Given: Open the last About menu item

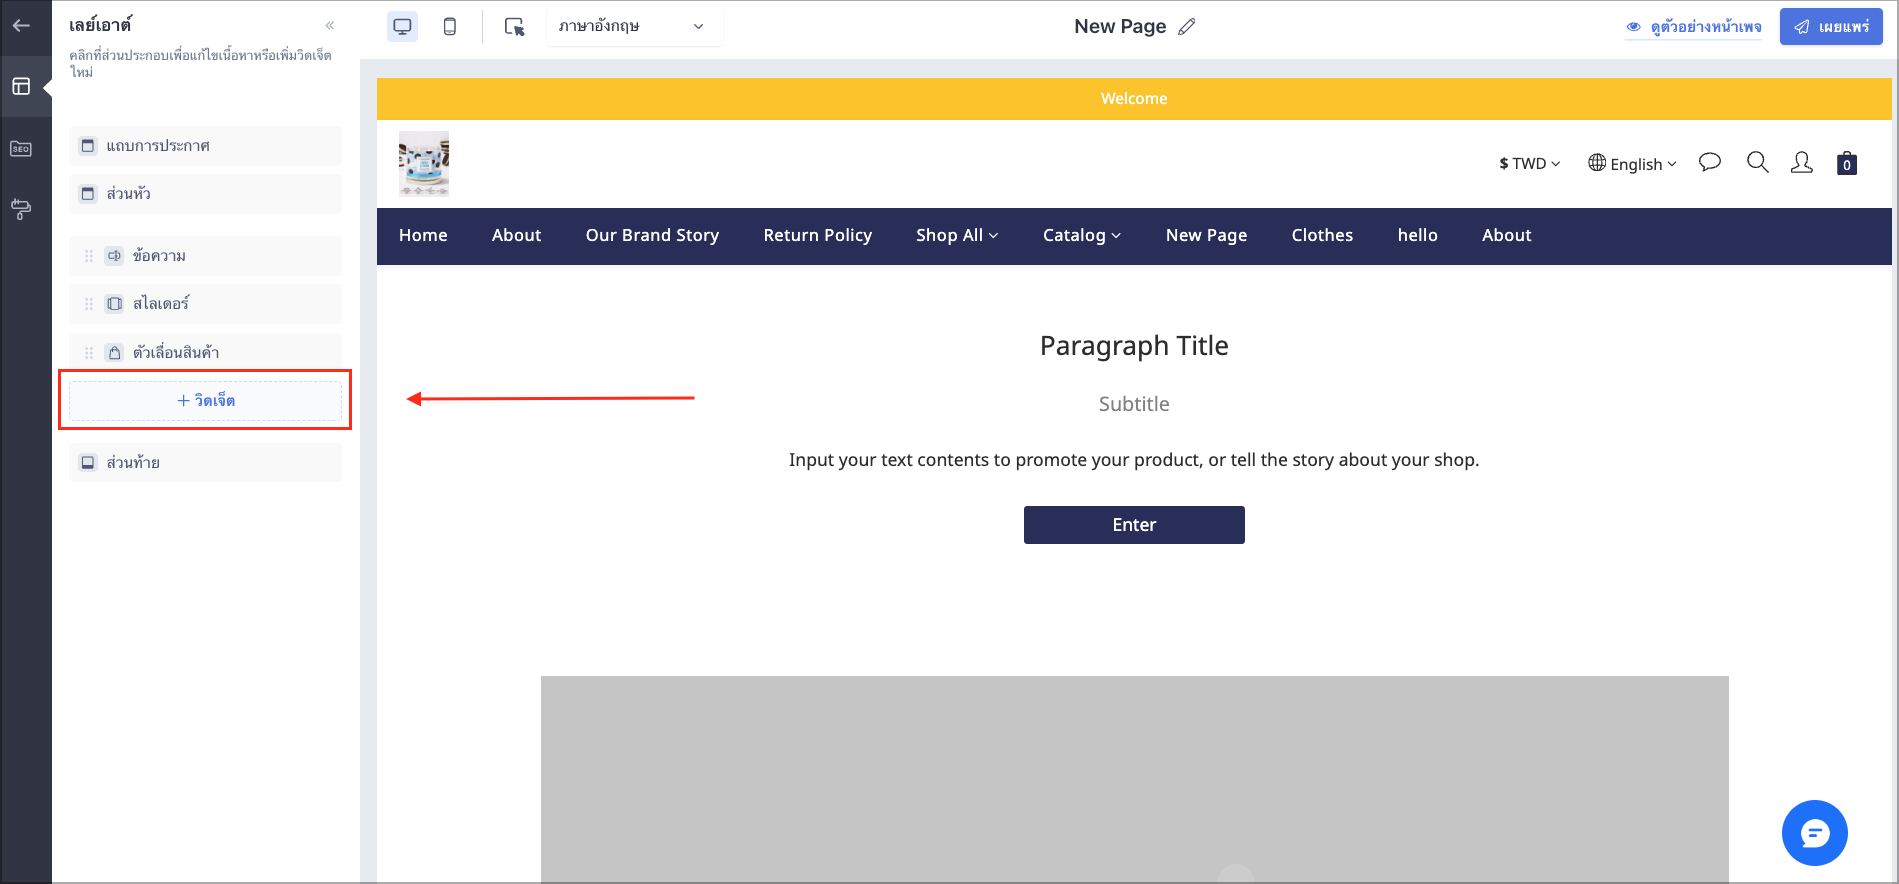Looking at the screenshot, I should 1506,236.
